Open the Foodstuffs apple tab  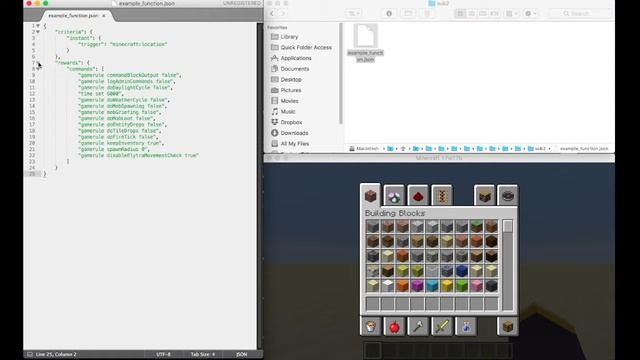(x=394, y=326)
